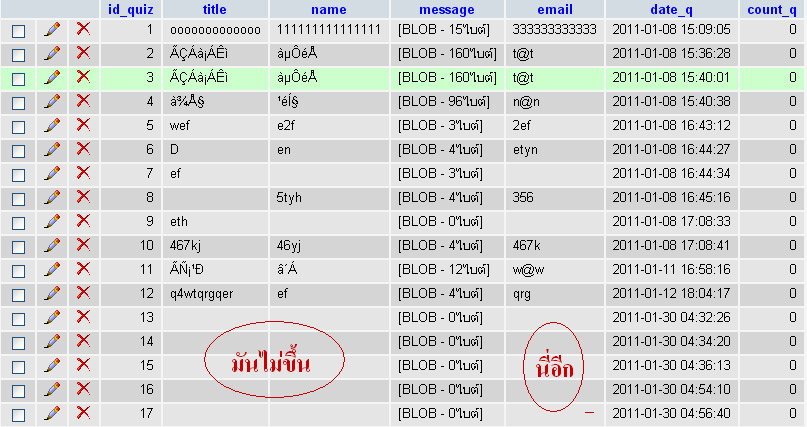
Task: Delete row with id_quiz 16
Action: point(83,389)
